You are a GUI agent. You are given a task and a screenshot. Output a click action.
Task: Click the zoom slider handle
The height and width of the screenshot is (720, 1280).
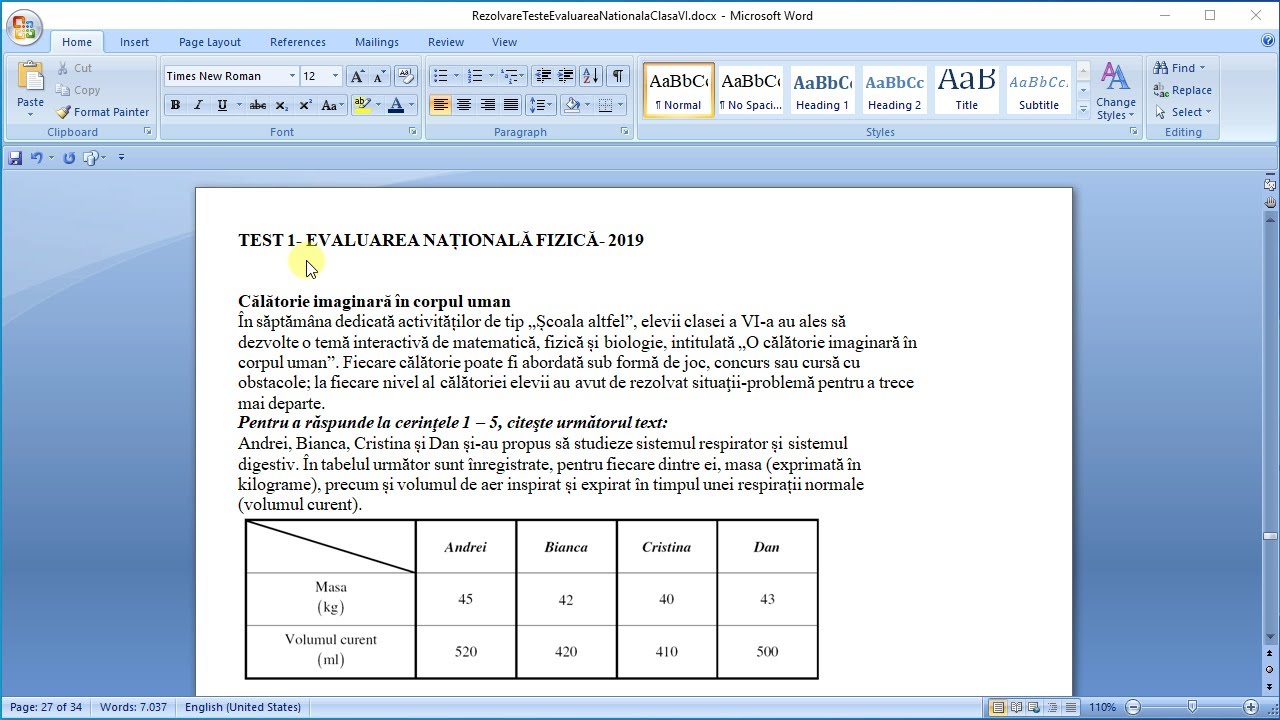(1191, 707)
